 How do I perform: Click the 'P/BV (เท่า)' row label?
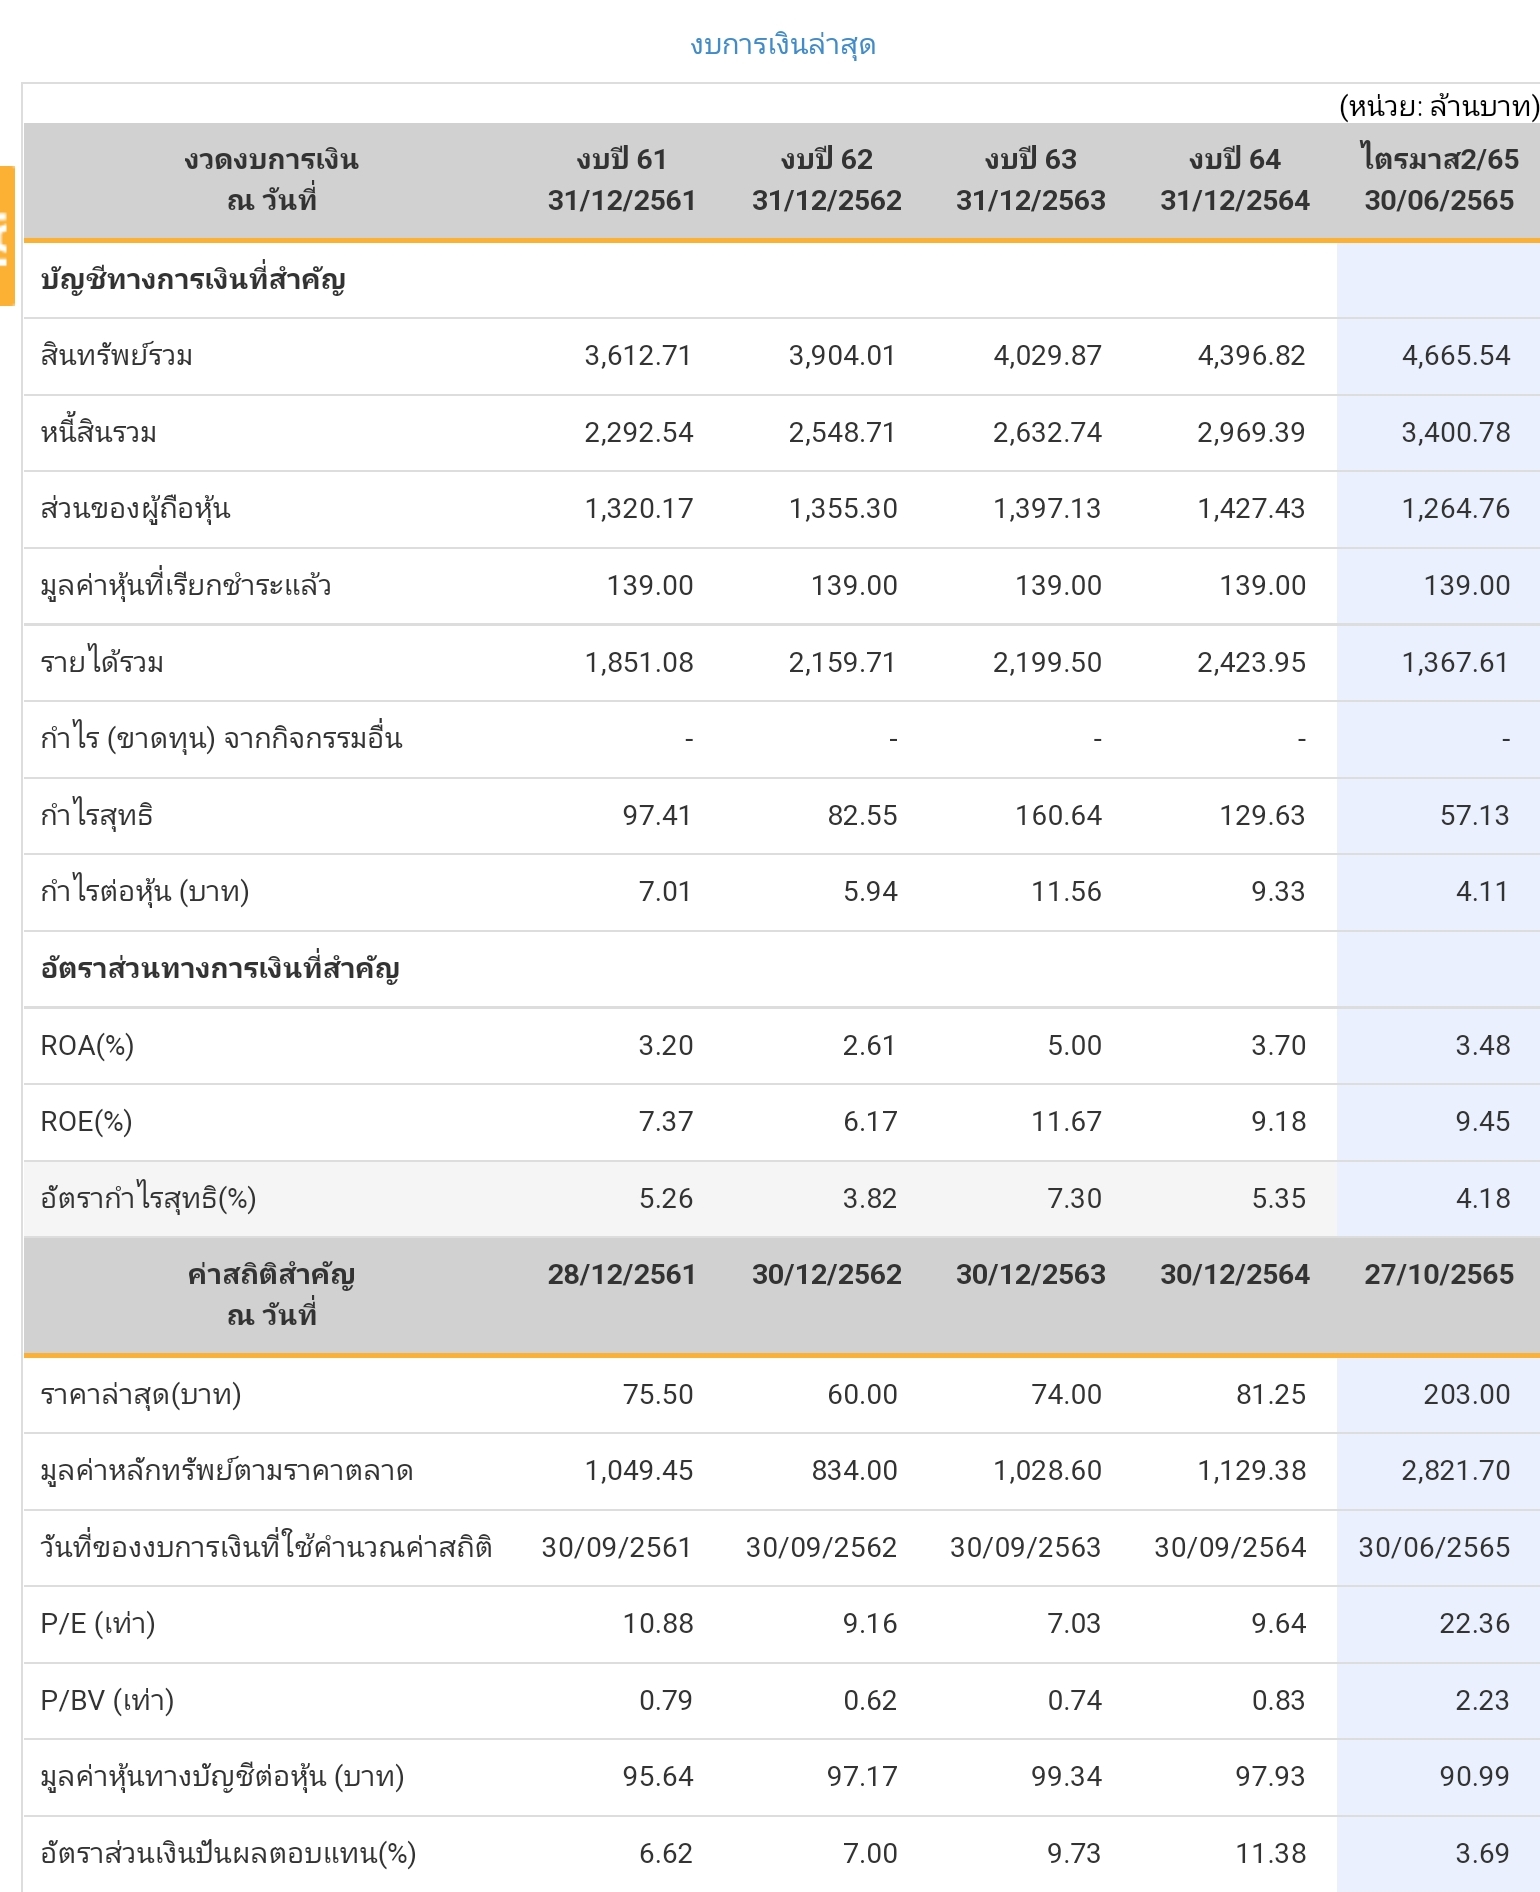pos(107,1701)
